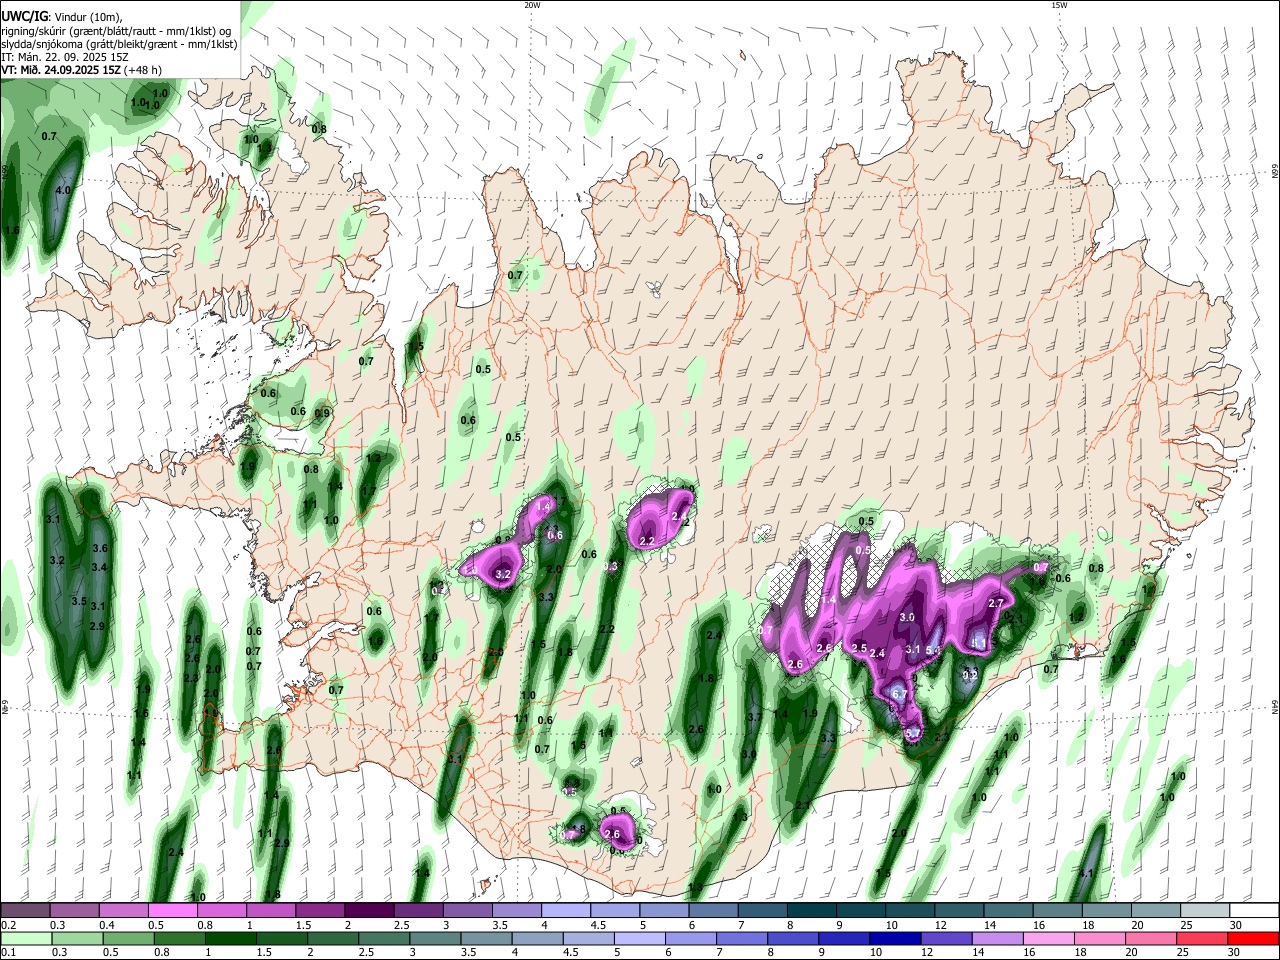The width and height of the screenshot is (1280, 960).
Task: Click the snow legend swatch labeled 0.5
Action: [172, 910]
